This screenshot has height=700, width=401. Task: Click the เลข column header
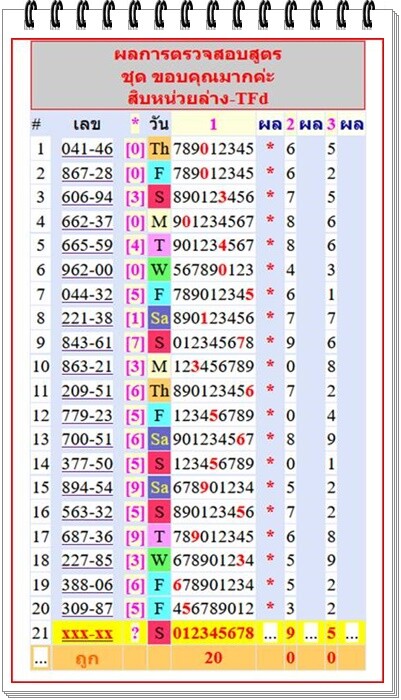pos(87,124)
